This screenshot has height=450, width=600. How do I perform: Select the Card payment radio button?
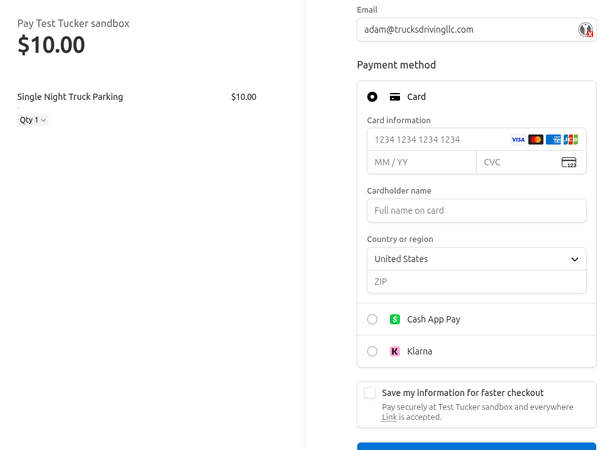[x=372, y=97]
